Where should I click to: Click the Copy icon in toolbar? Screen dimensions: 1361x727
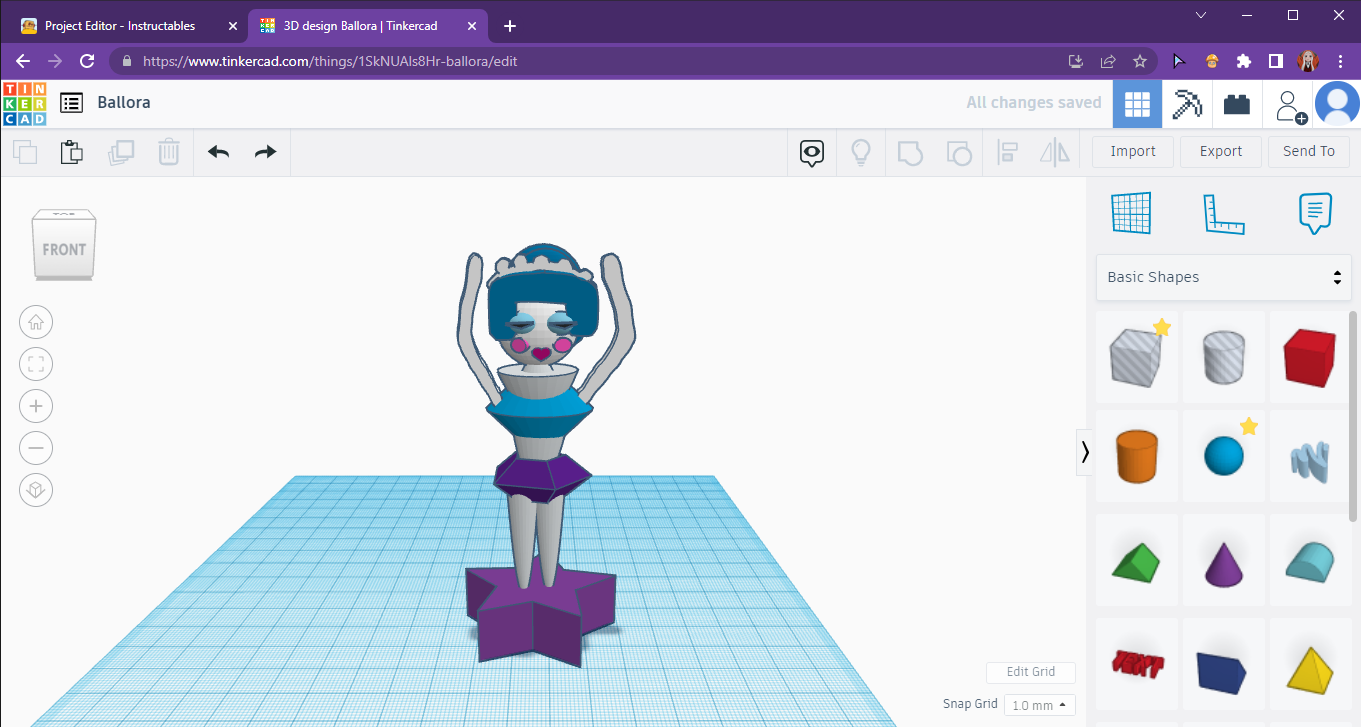click(25, 152)
